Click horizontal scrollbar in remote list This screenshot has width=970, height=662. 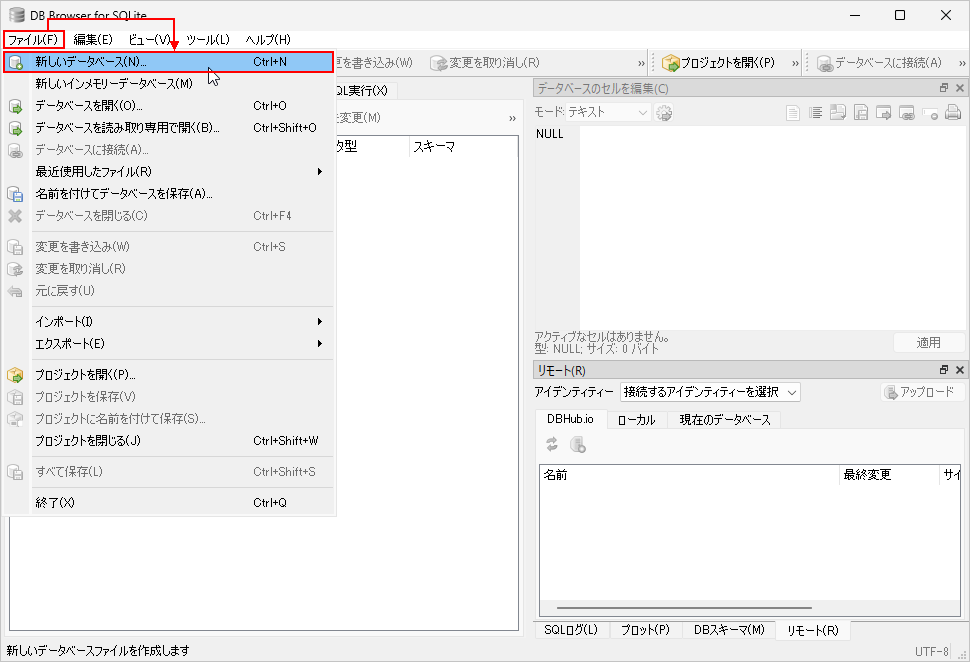pyautogui.click(x=684, y=608)
